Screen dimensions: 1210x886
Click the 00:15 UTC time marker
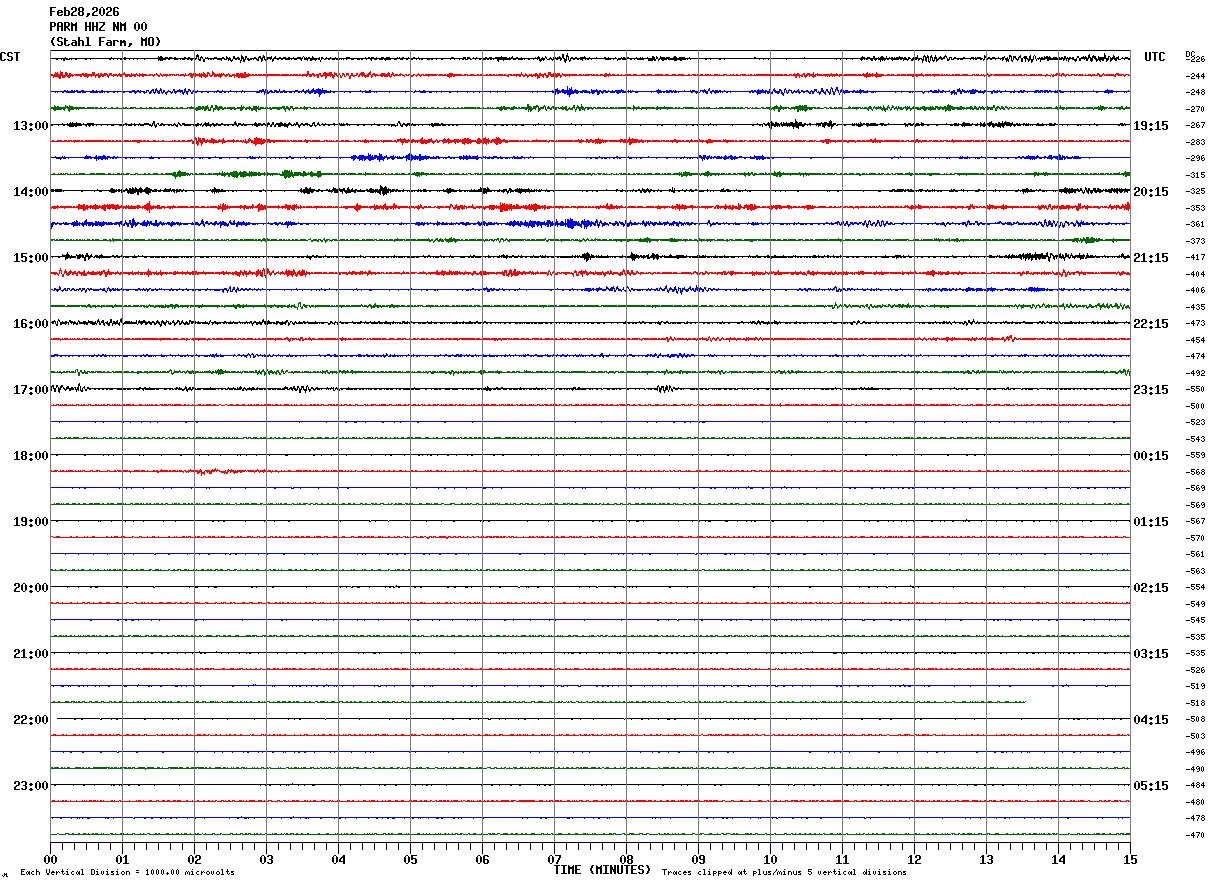[x=1150, y=456]
